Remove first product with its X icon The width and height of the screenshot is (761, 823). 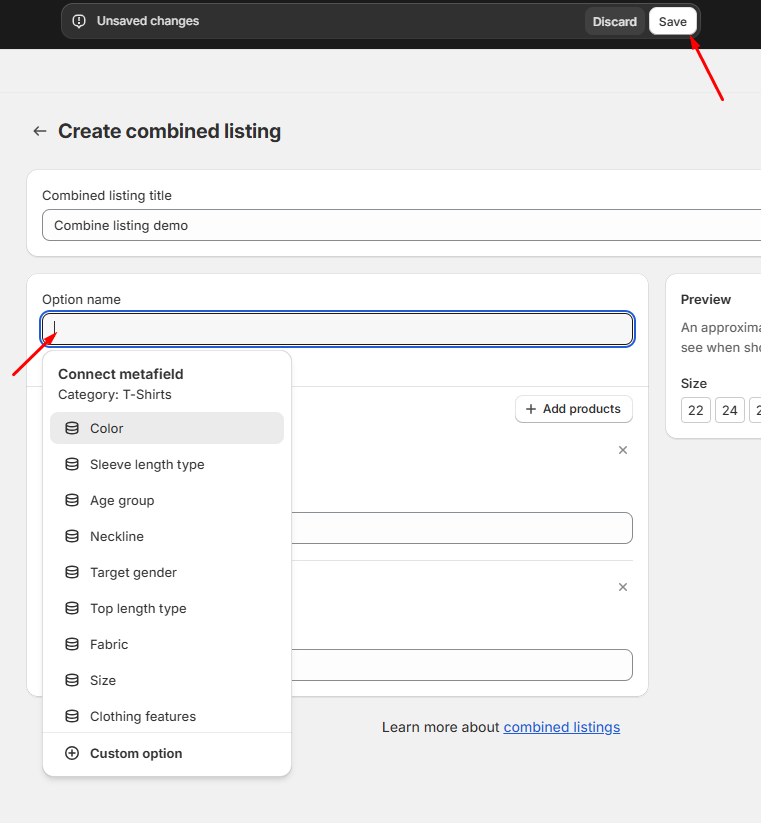coord(623,451)
